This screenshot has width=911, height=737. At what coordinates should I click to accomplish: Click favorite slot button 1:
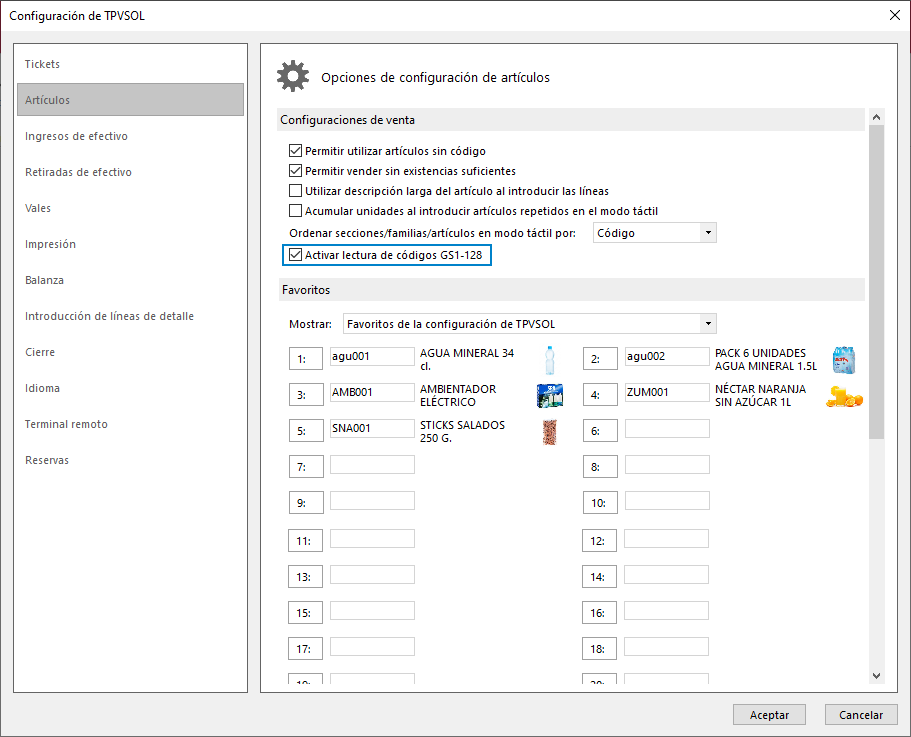pyautogui.click(x=306, y=359)
